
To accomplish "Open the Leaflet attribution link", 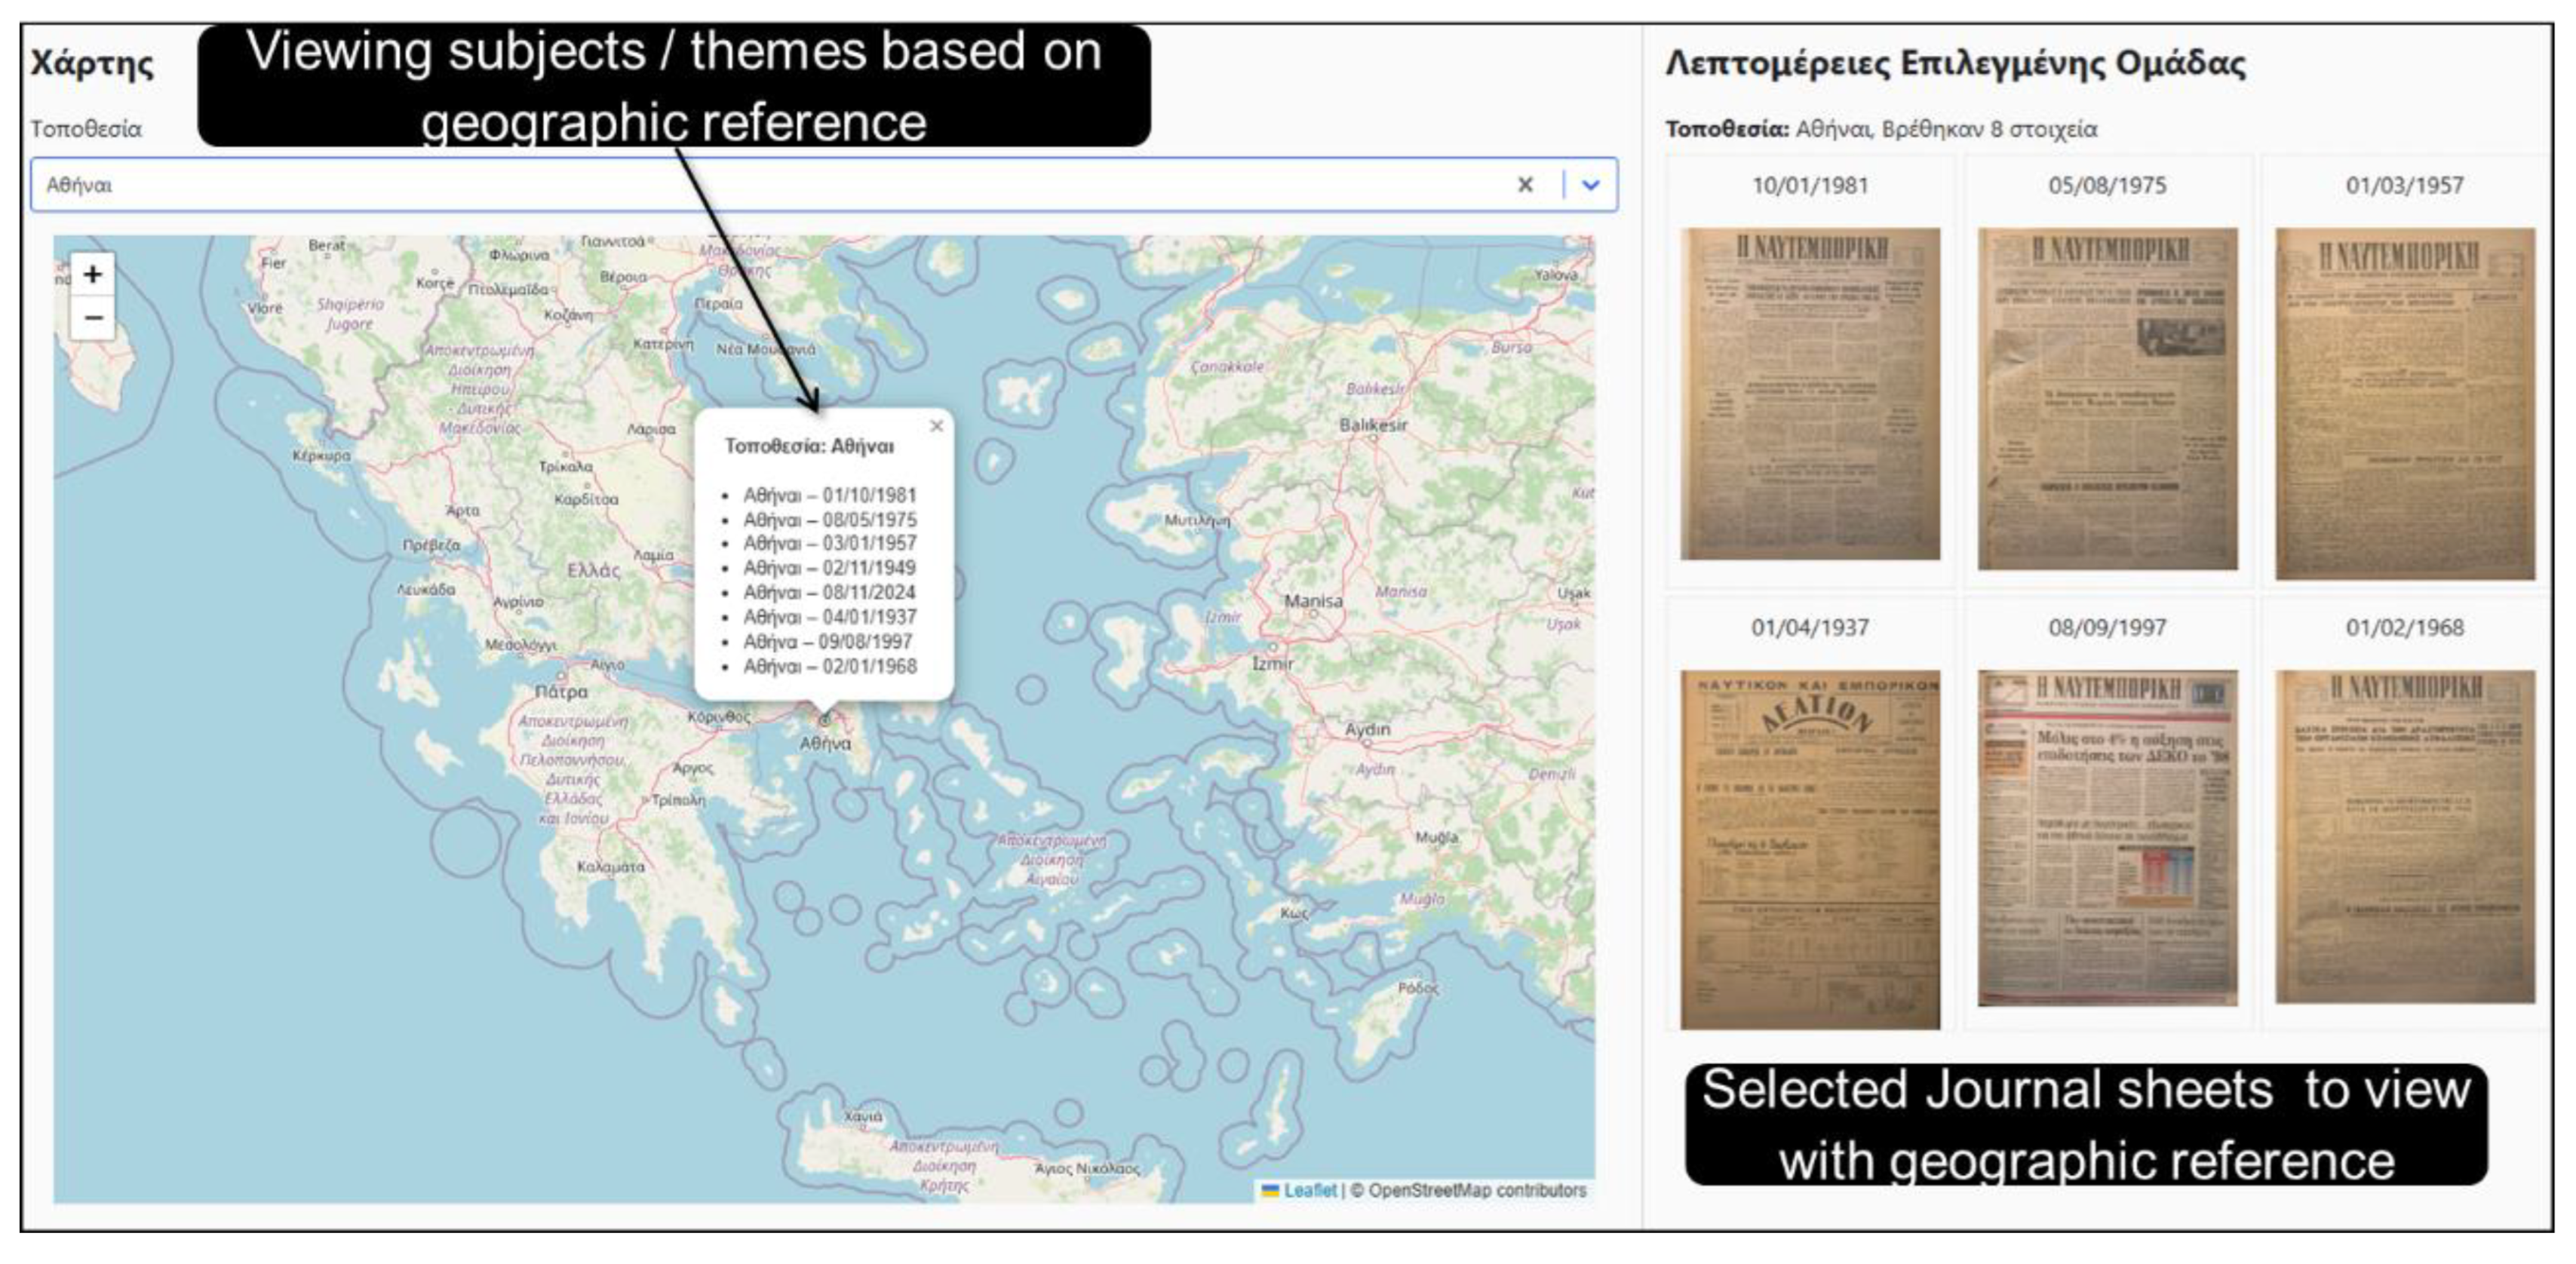I will [x=1309, y=1190].
